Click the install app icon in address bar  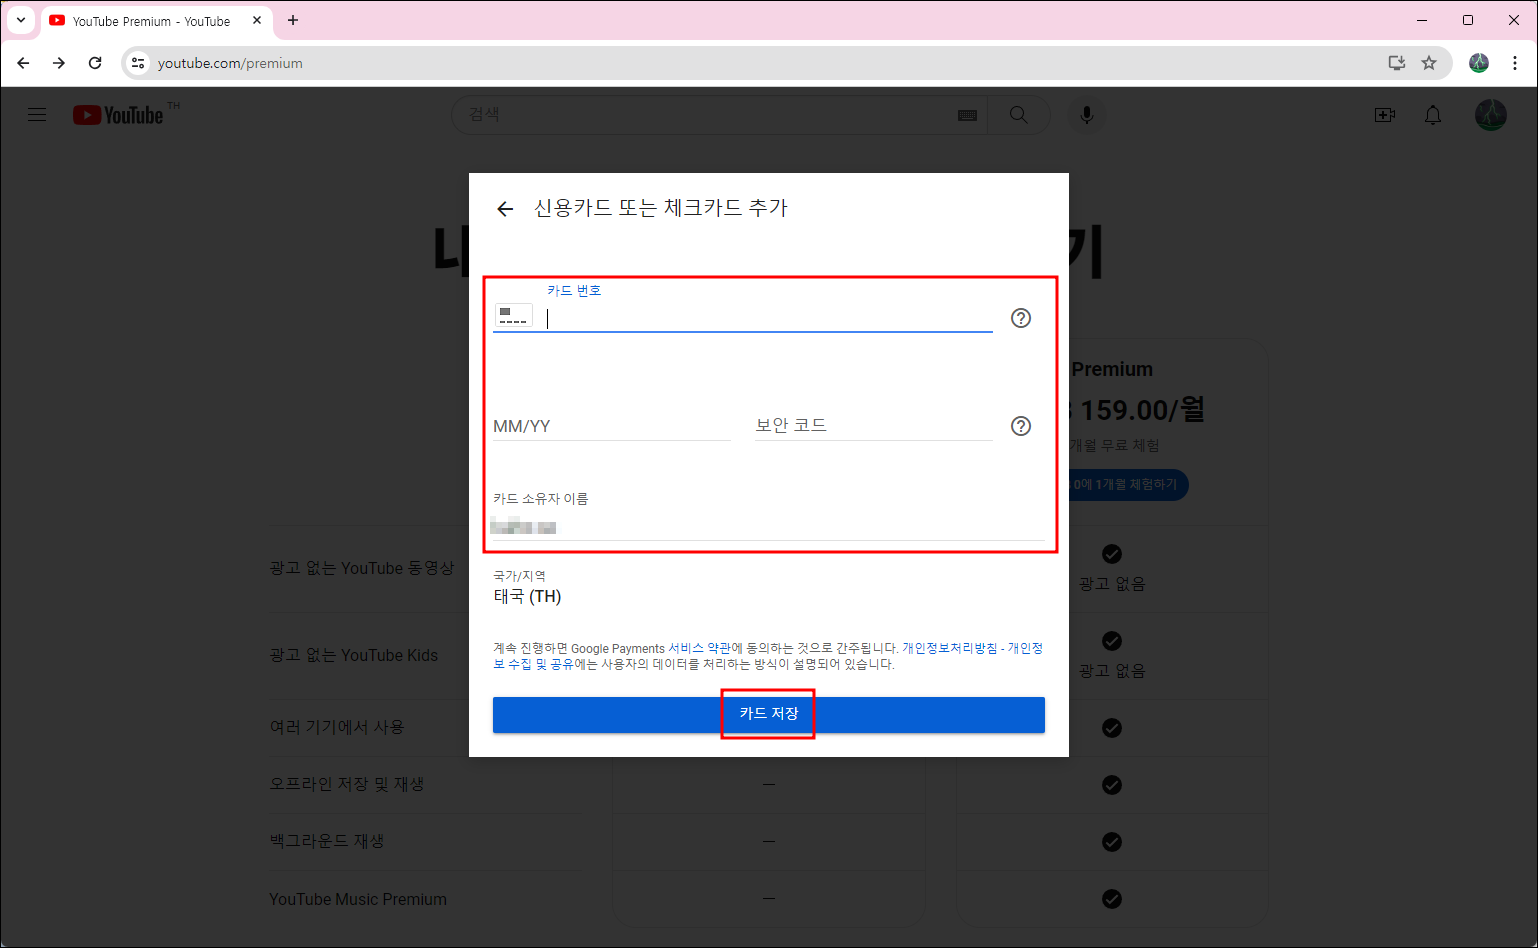tap(1397, 63)
